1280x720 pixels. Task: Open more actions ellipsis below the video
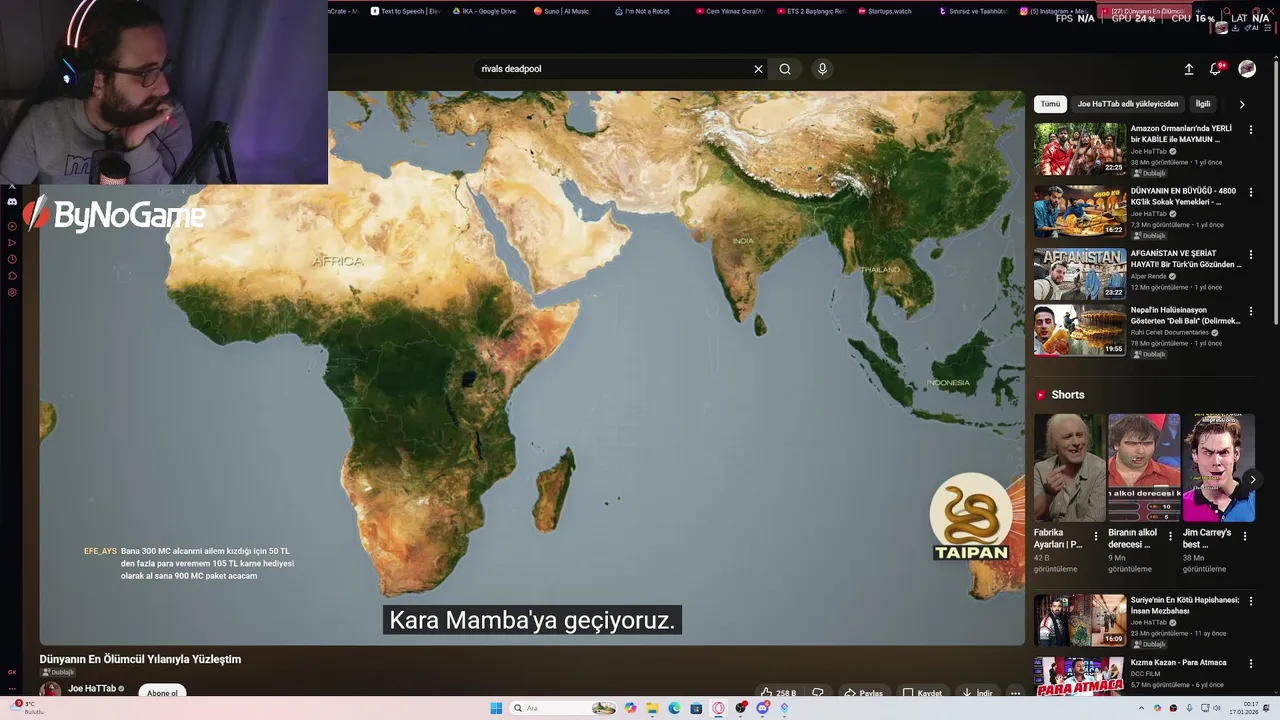tap(1015, 693)
